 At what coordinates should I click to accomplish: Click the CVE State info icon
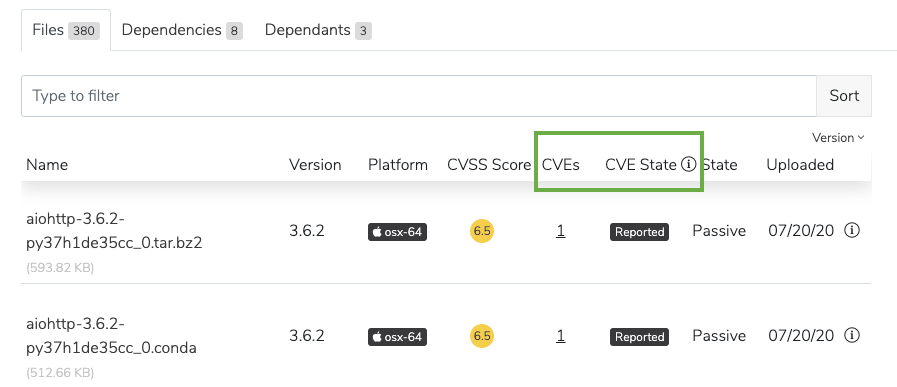689,165
